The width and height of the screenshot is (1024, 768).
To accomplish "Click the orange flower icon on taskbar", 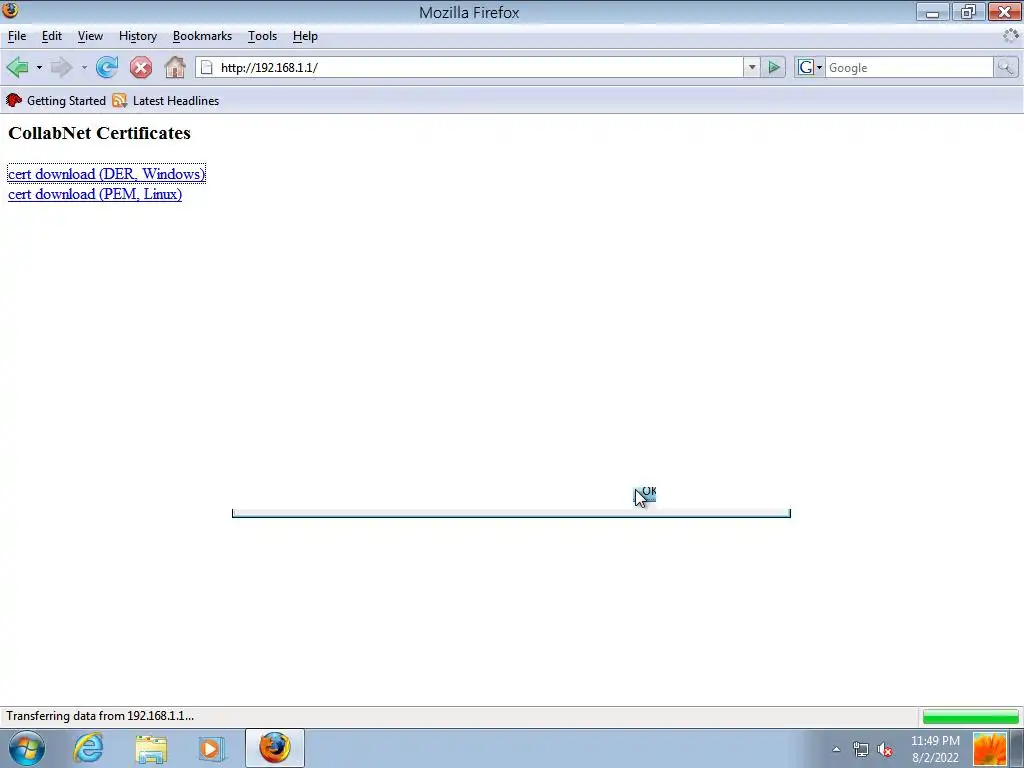I will tap(989, 749).
